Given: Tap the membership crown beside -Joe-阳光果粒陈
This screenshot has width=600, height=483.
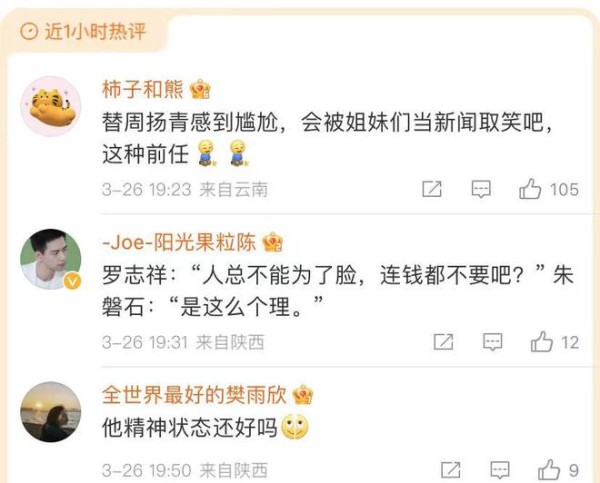Looking at the screenshot, I should pyautogui.click(x=272, y=242).
